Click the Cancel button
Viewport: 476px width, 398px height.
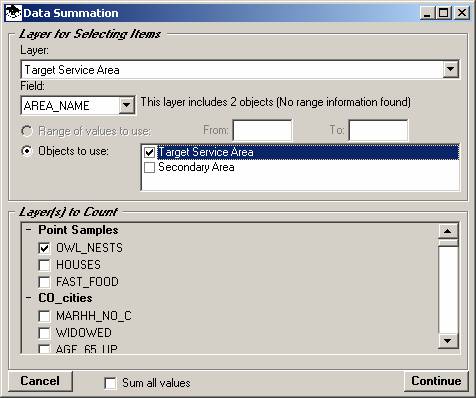(40, 381)
